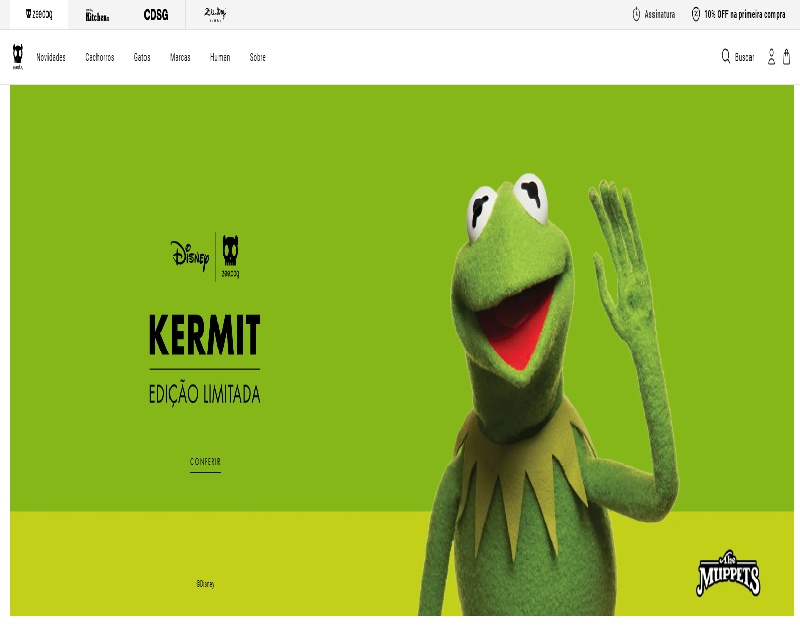Switch to the CDSG brand tab
This screenshot has height=626, width=800.
tap(156, 15)
